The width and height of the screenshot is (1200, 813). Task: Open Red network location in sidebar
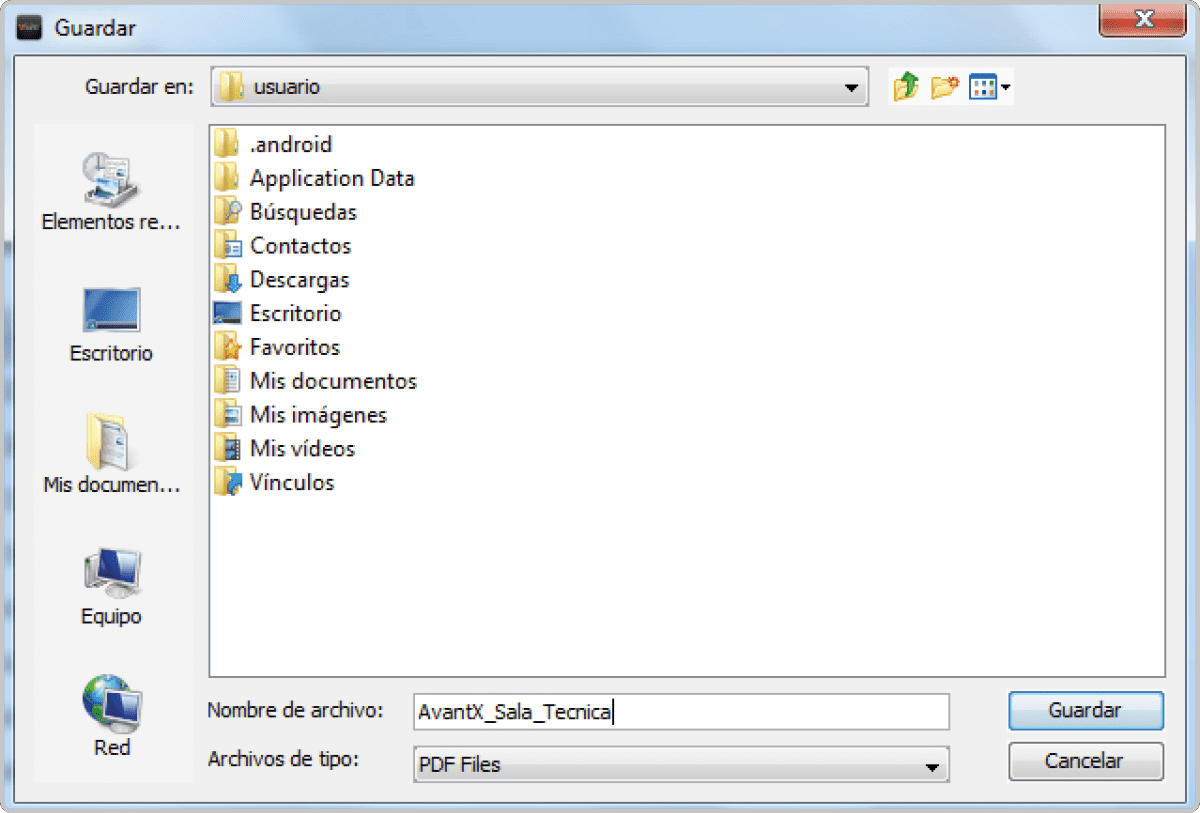111,716
